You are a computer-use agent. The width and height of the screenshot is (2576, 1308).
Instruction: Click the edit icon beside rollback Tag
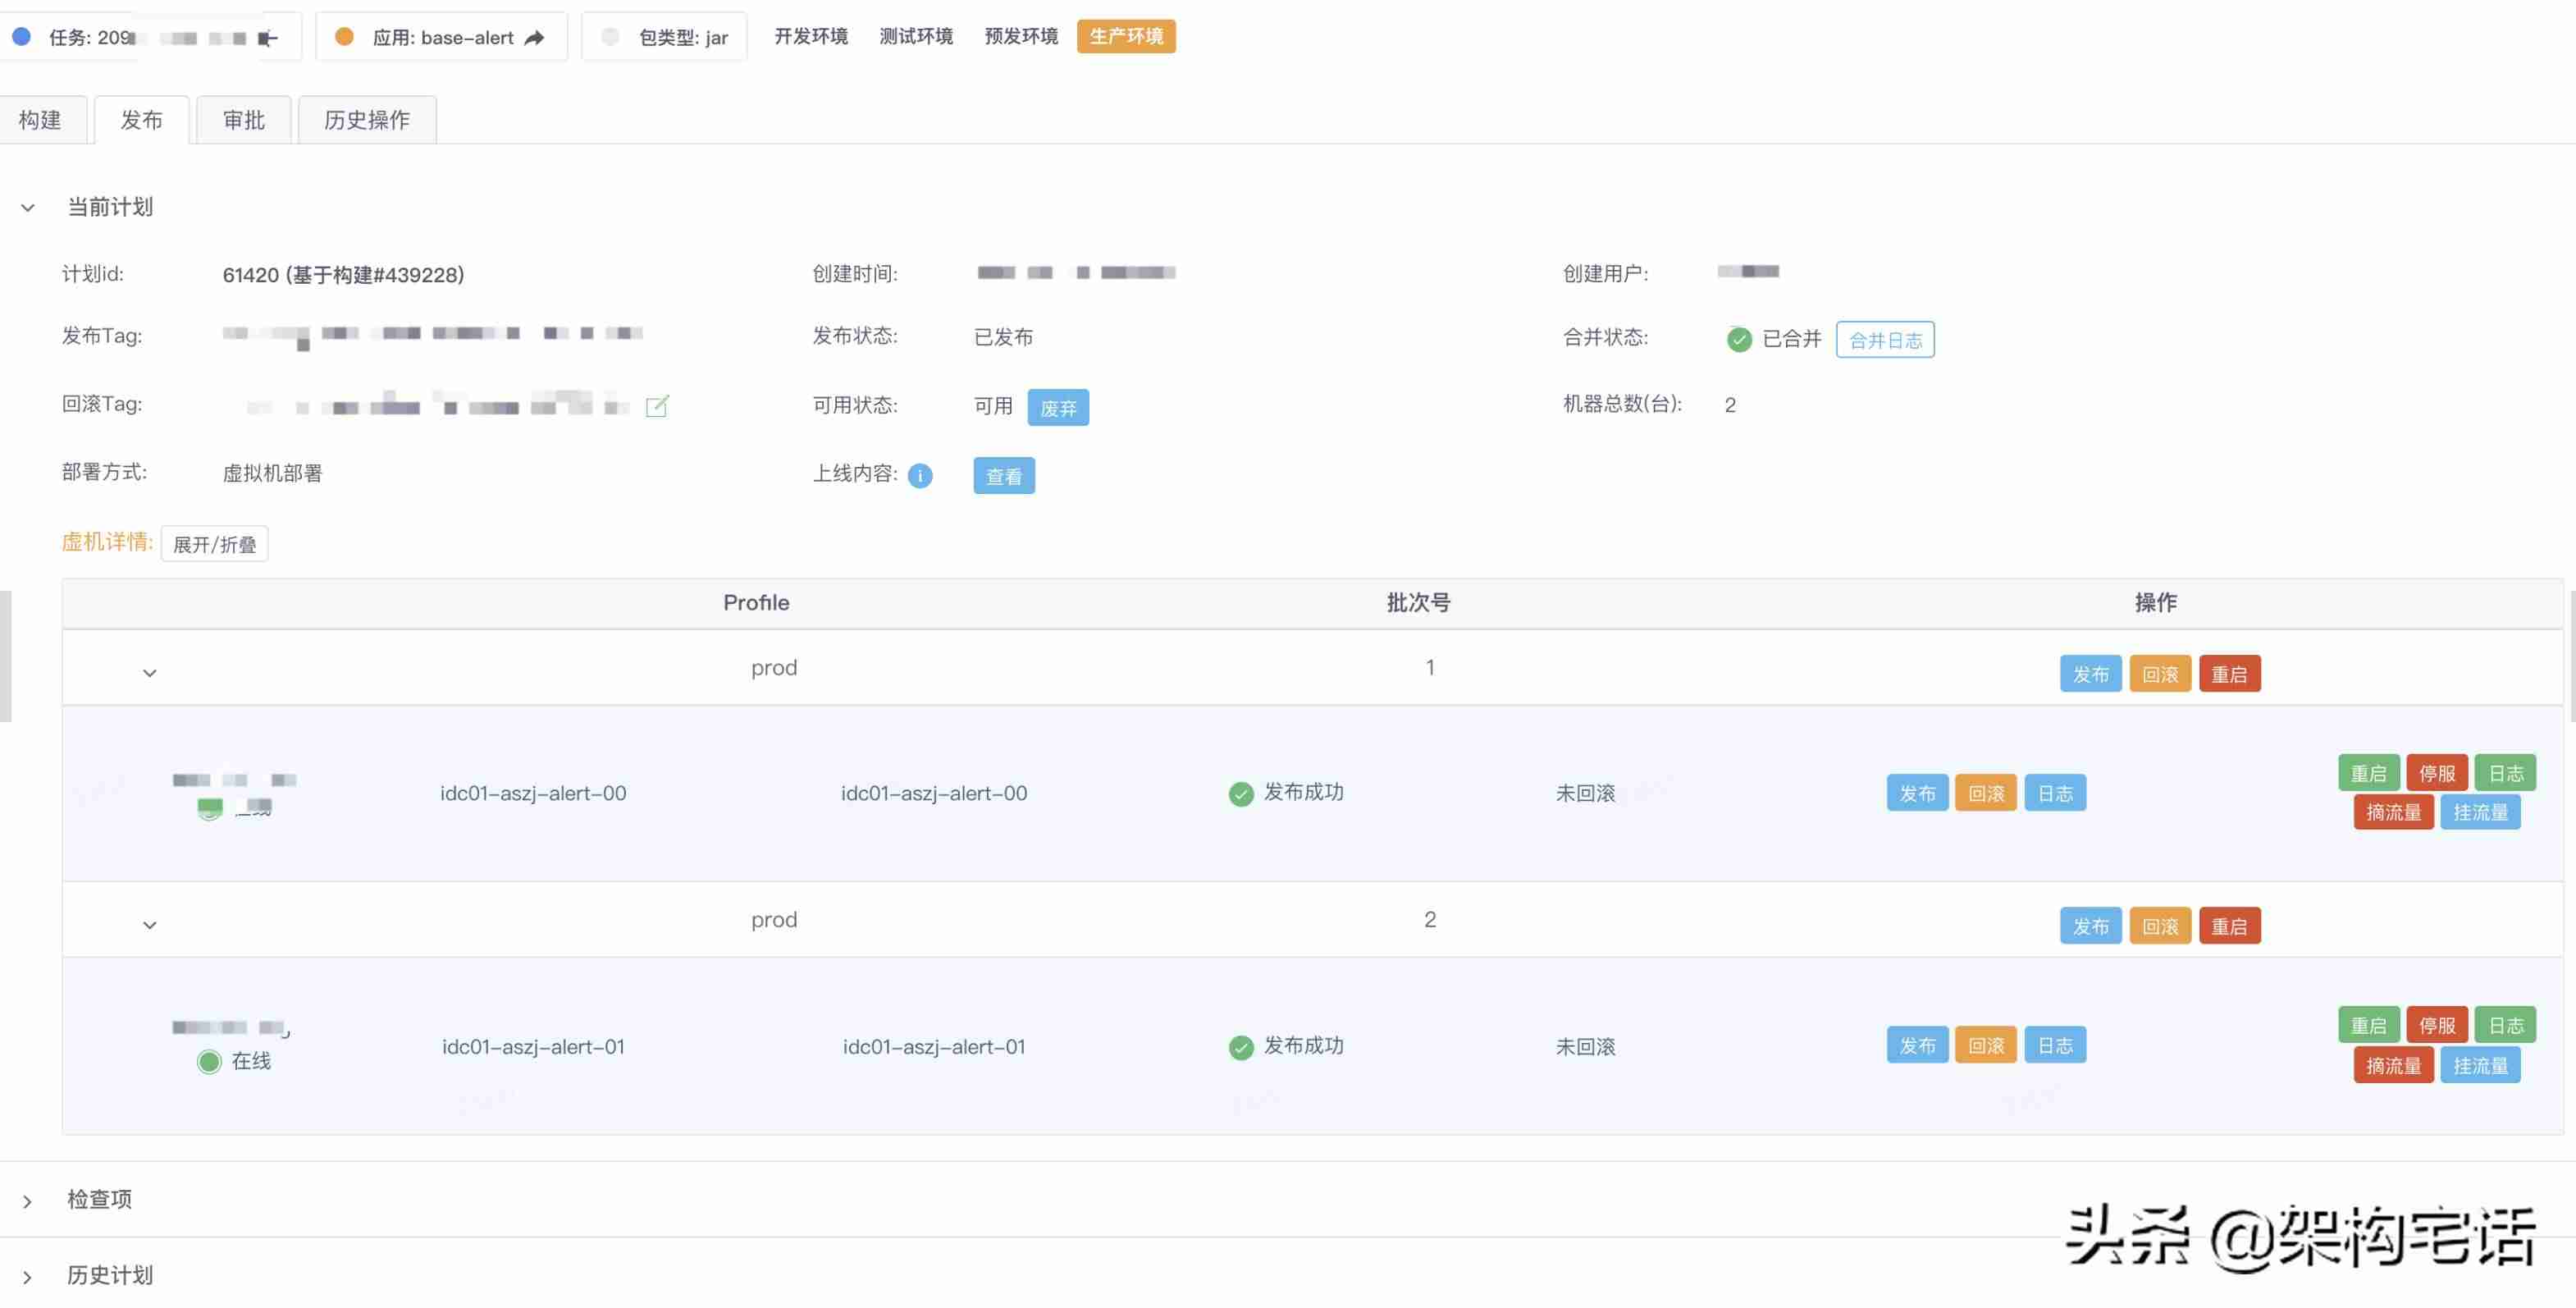pos(657,406)
